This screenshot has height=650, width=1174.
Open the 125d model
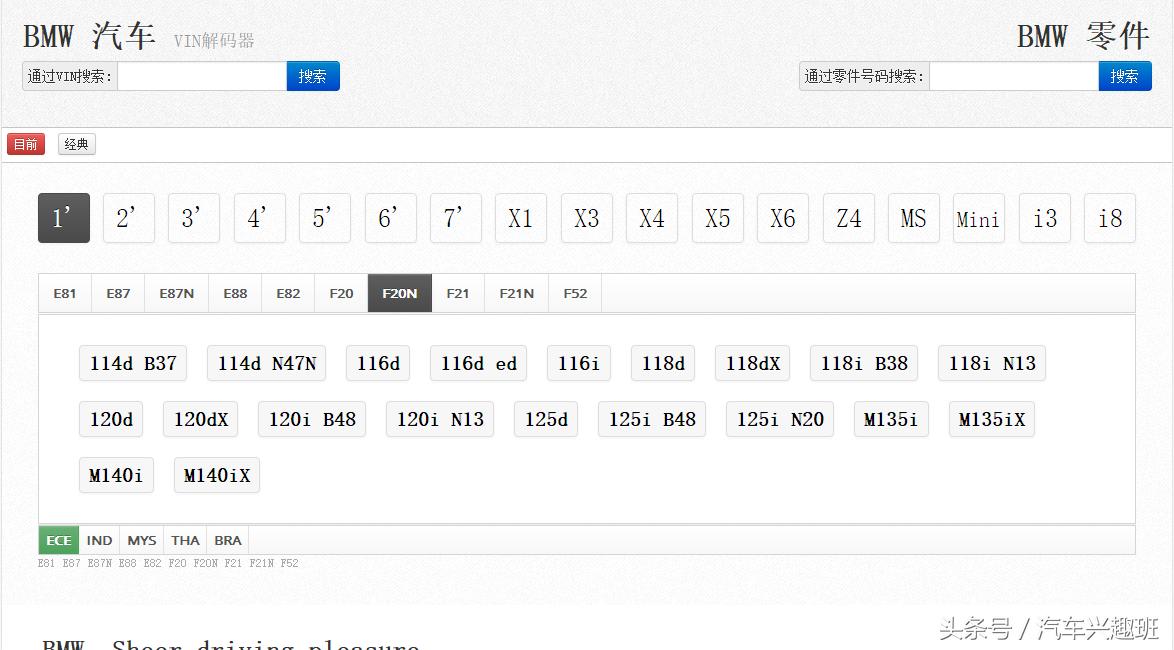[546, 419]
